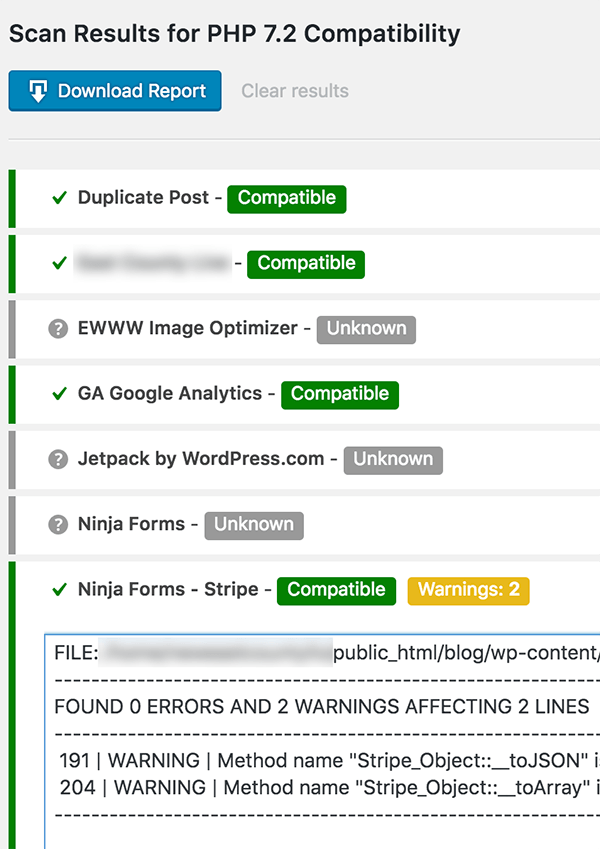Expand the yellow Warnings: 2 badge

coord(468,590)
